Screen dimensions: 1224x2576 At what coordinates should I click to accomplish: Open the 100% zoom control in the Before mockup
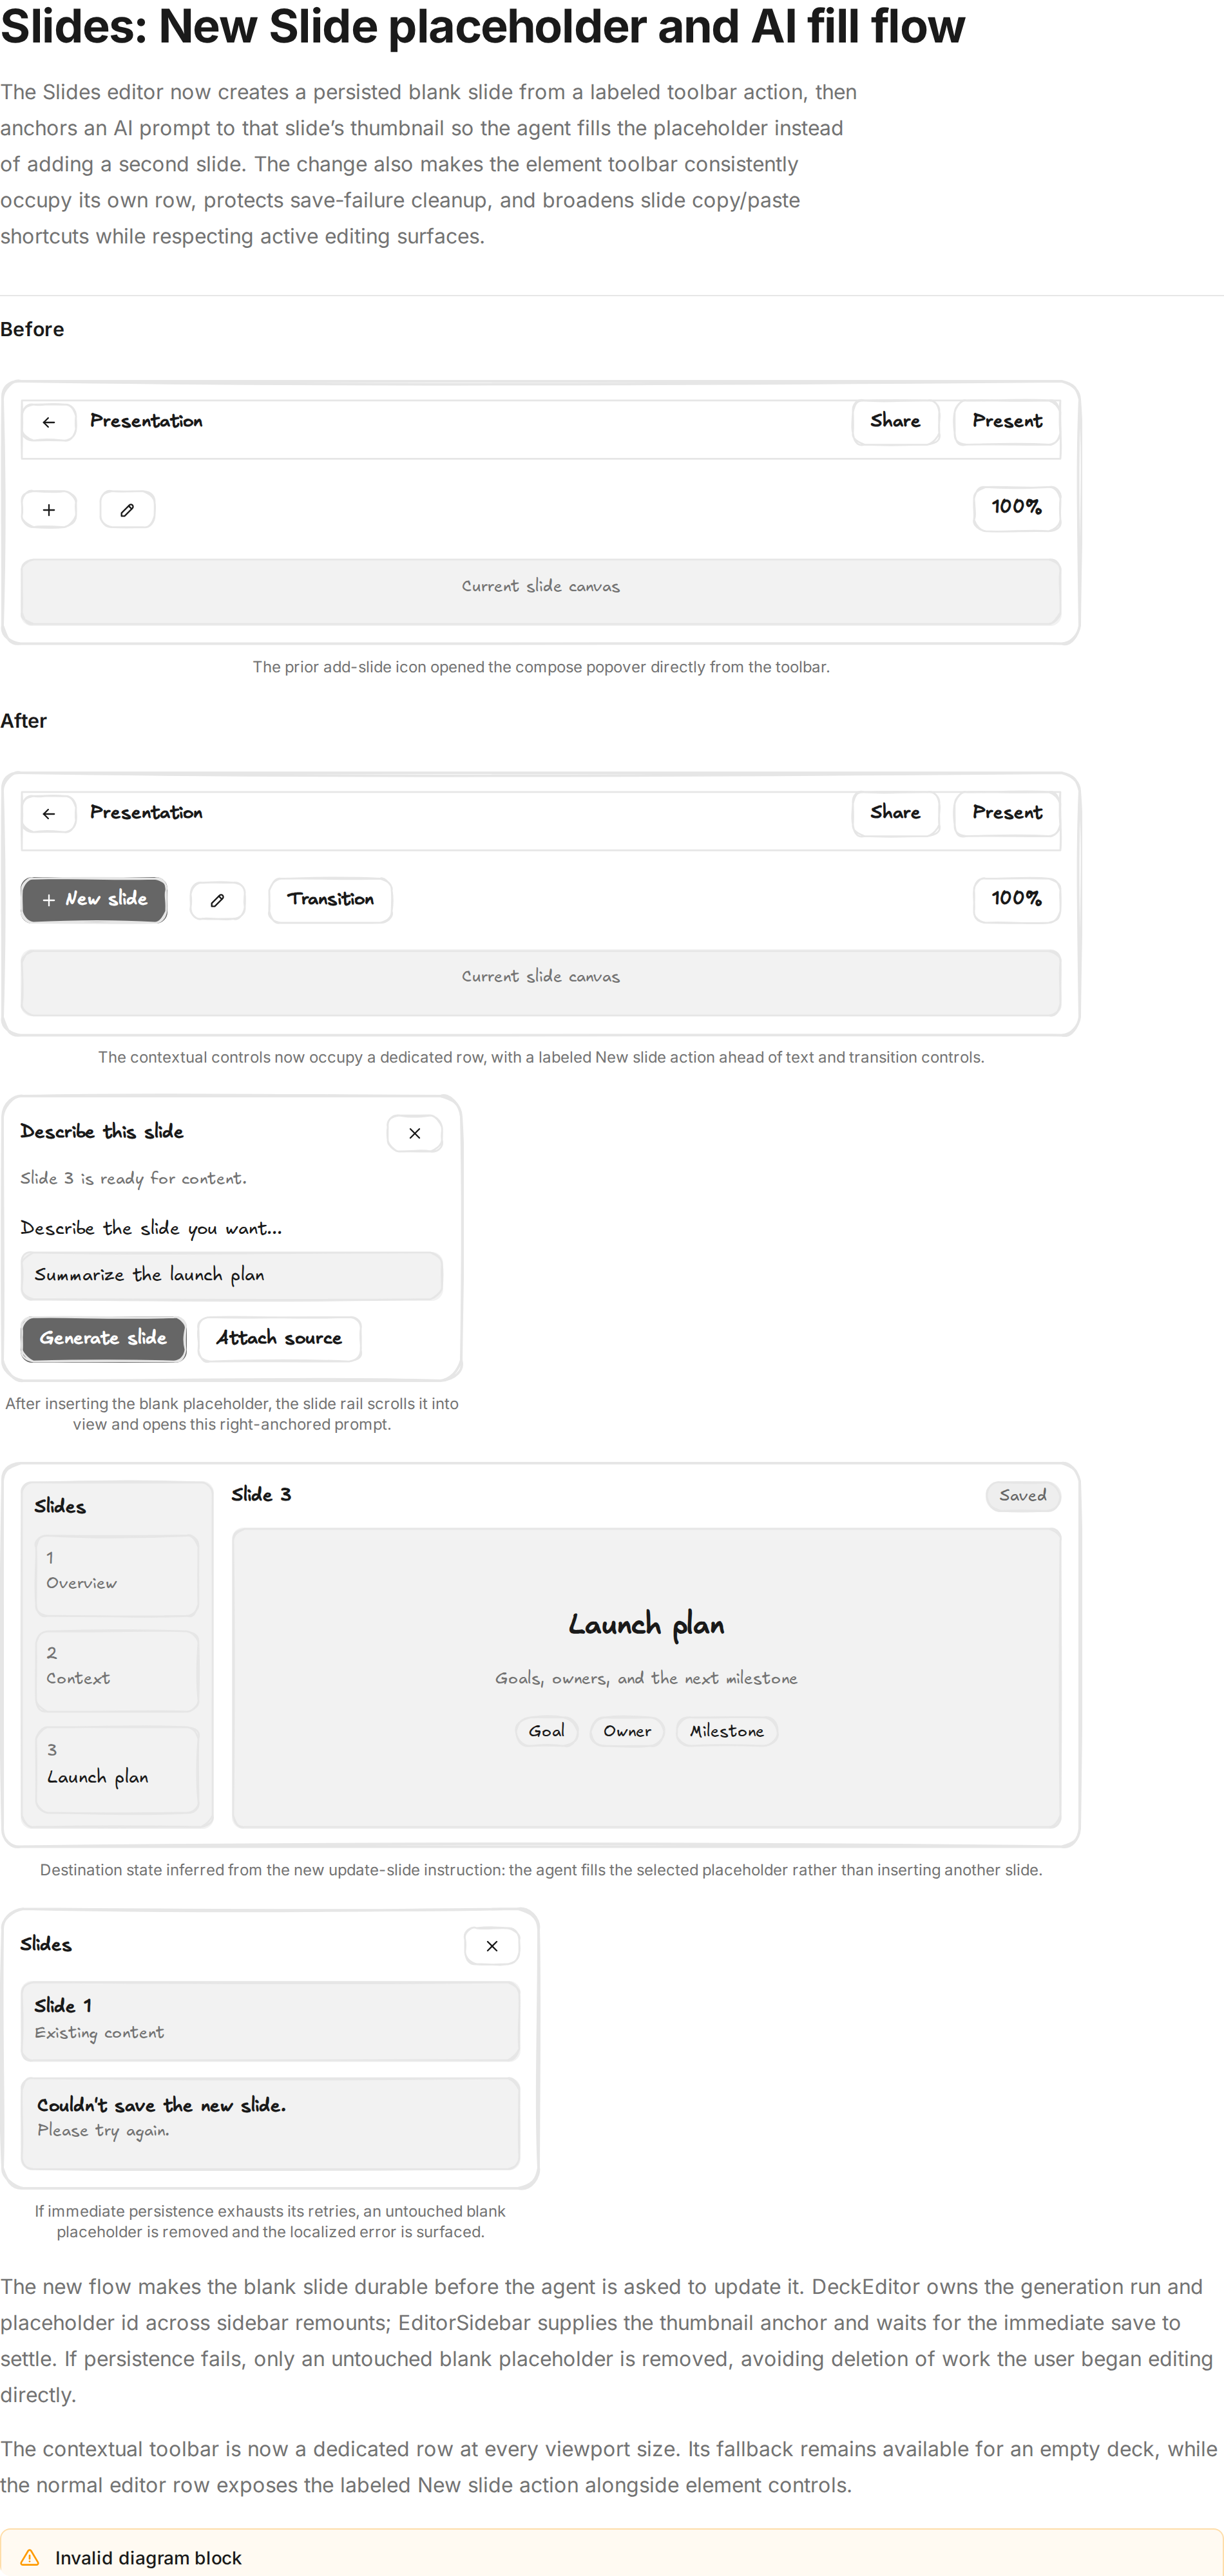tap(1016, 508)
